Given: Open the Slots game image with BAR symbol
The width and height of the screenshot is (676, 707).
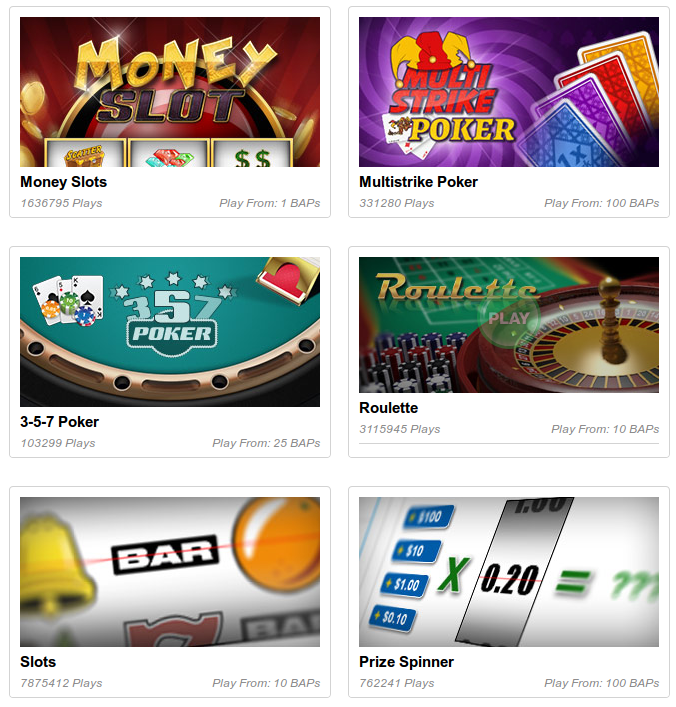Looking at the screenshot, I should tap(170, 572).
